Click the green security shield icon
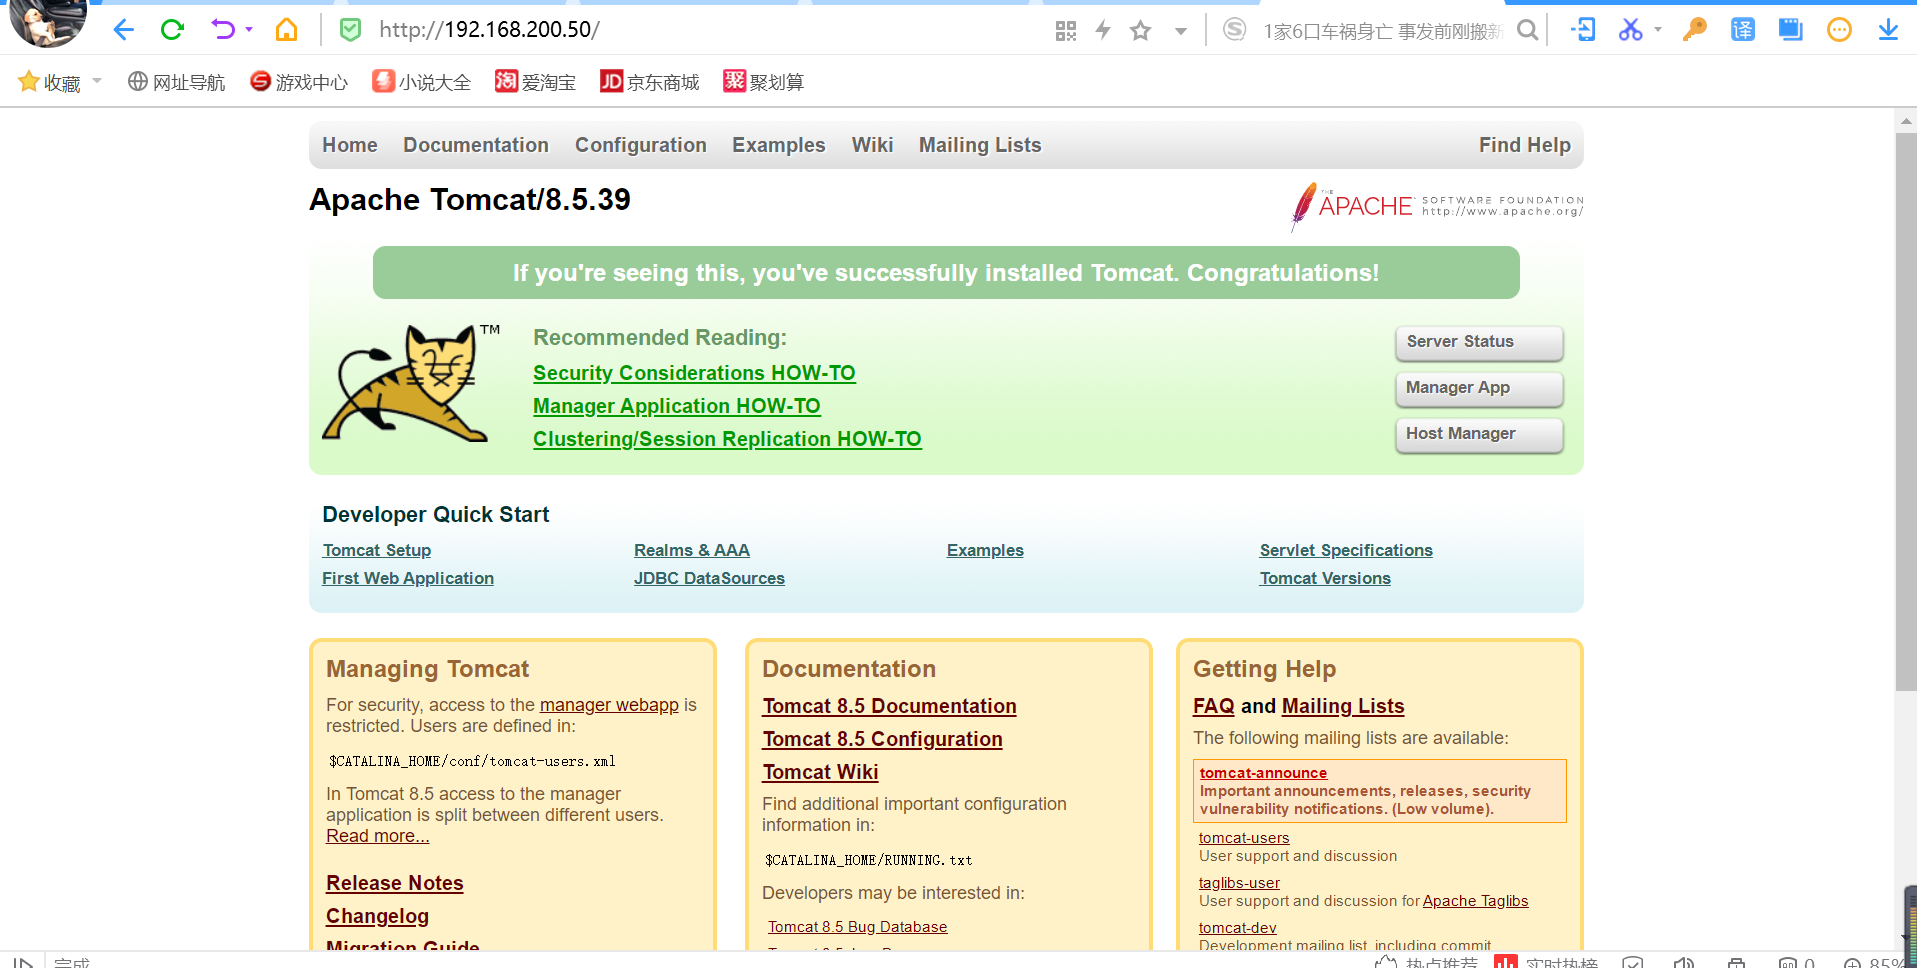The image size is (1917, 968). click(x=350, y=30)
